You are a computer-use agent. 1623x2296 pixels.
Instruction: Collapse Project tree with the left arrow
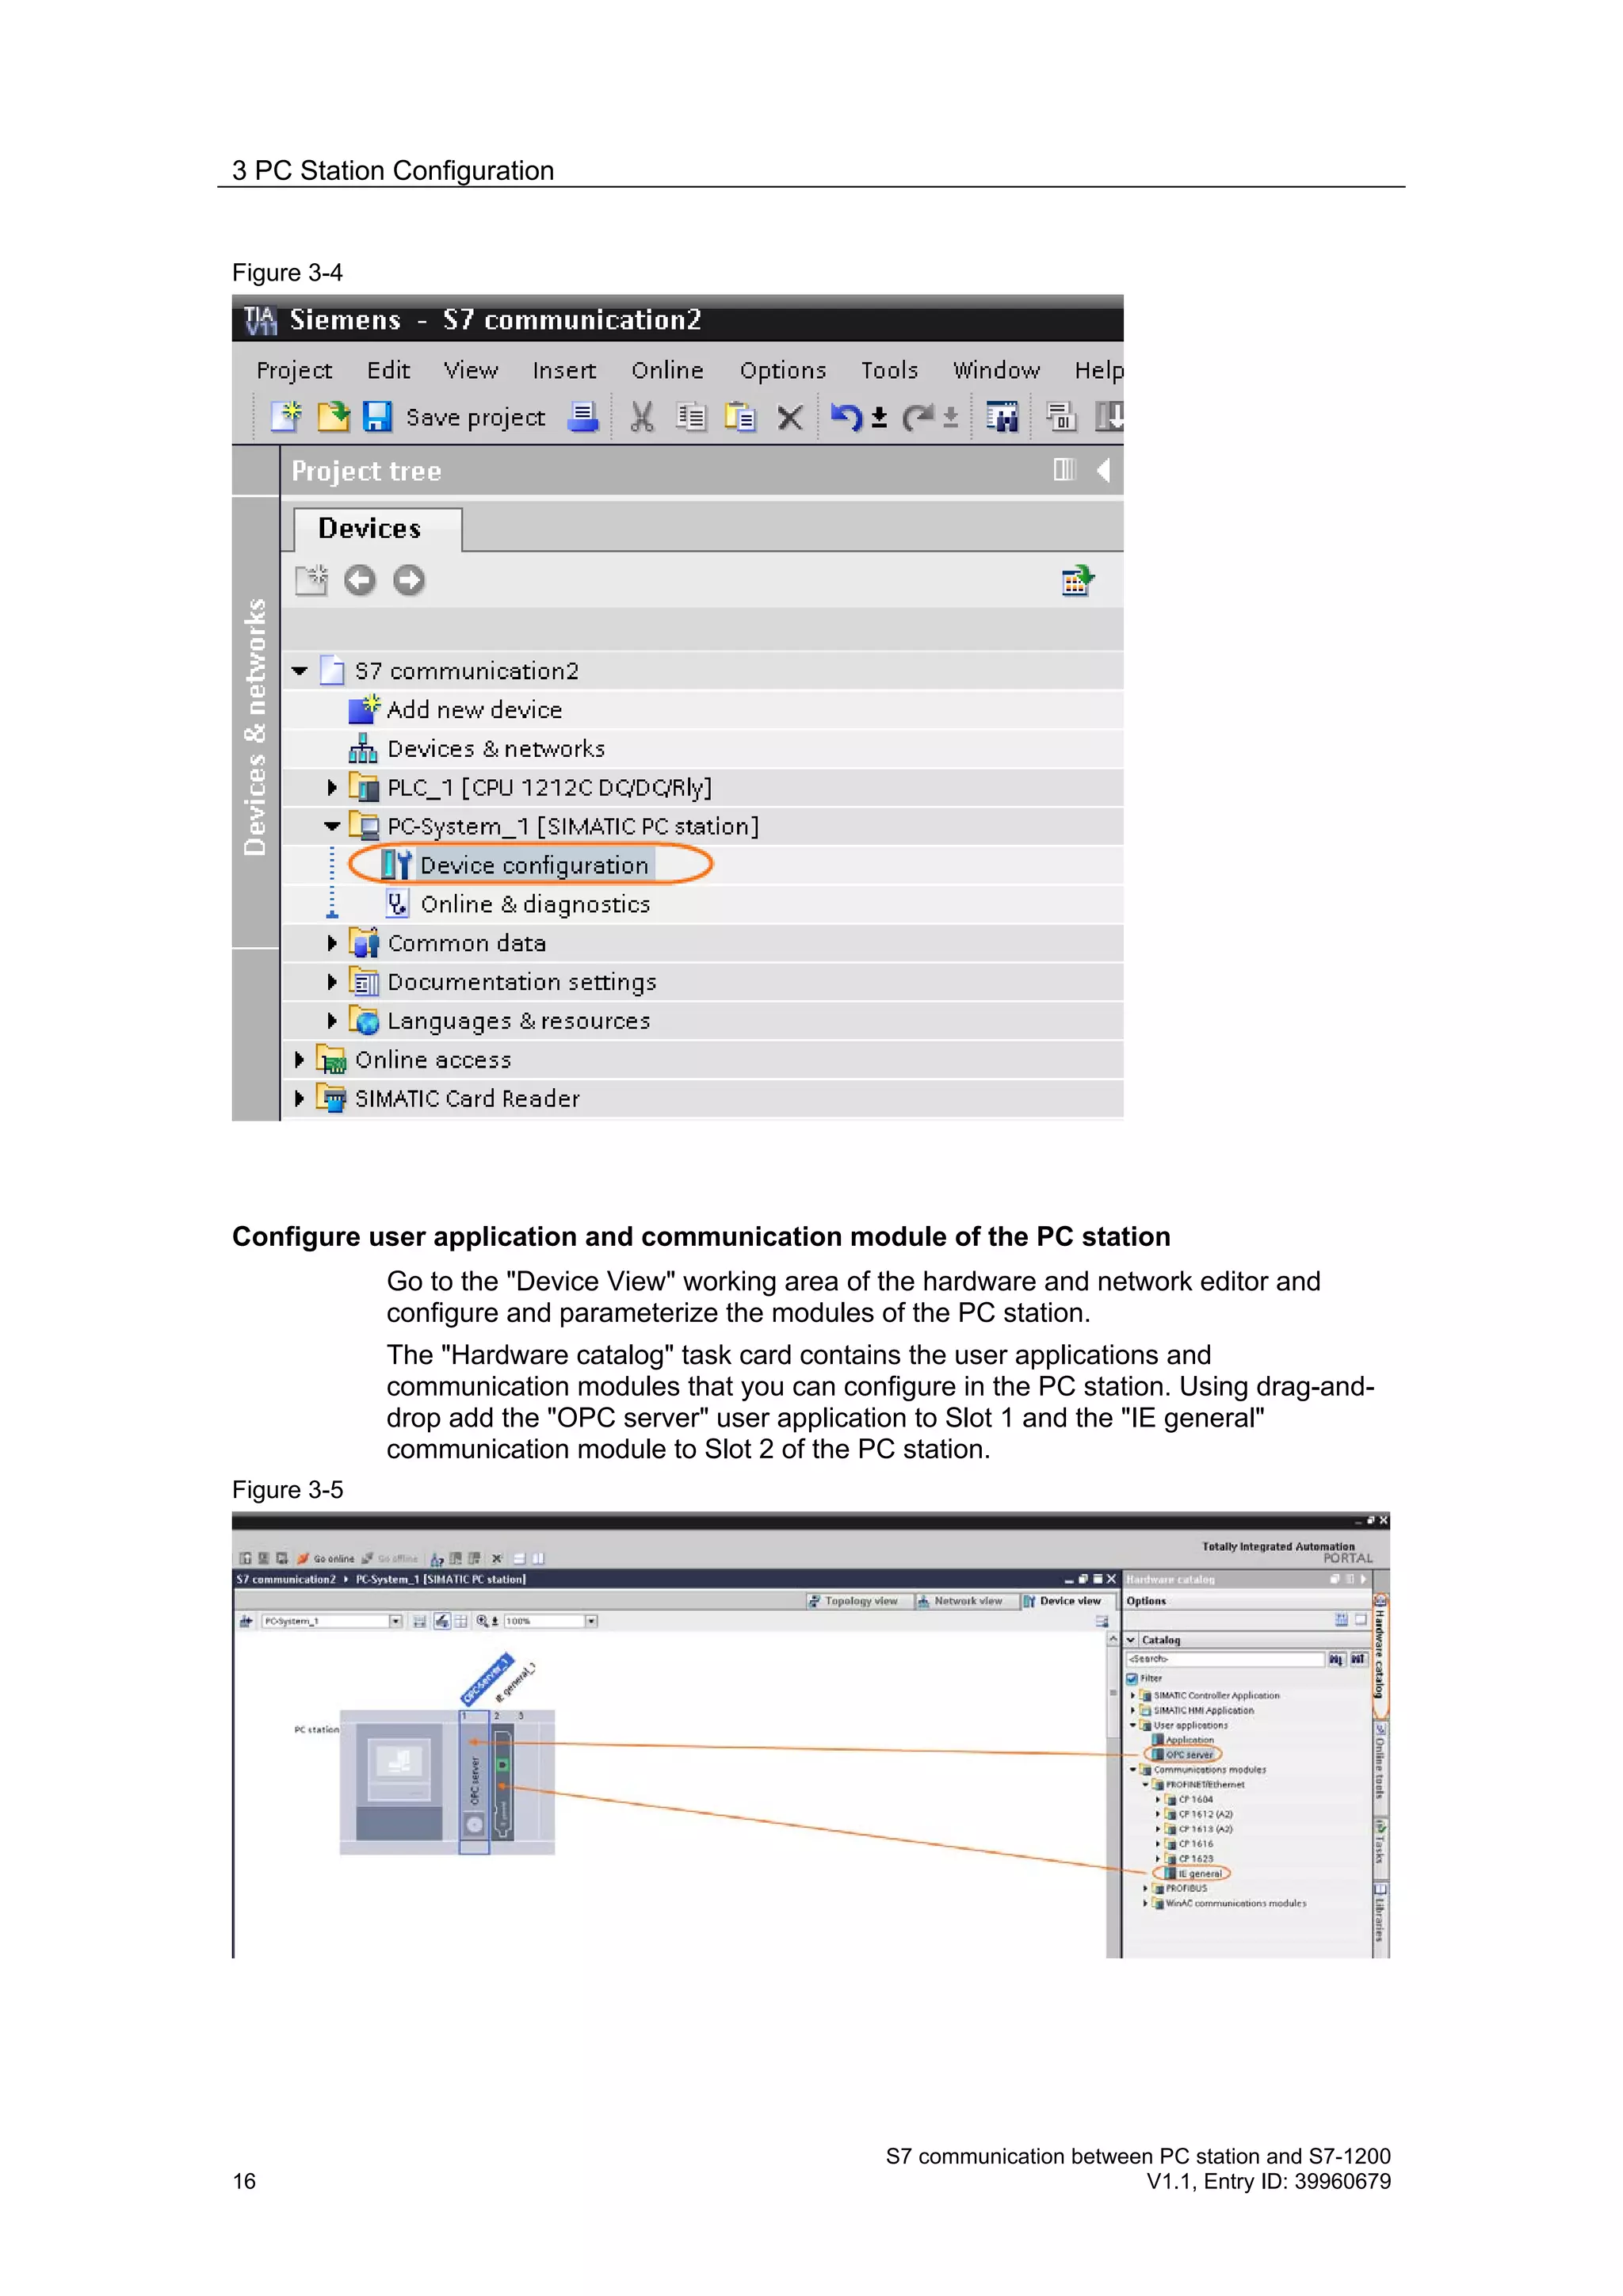[x=1103, y=470]
